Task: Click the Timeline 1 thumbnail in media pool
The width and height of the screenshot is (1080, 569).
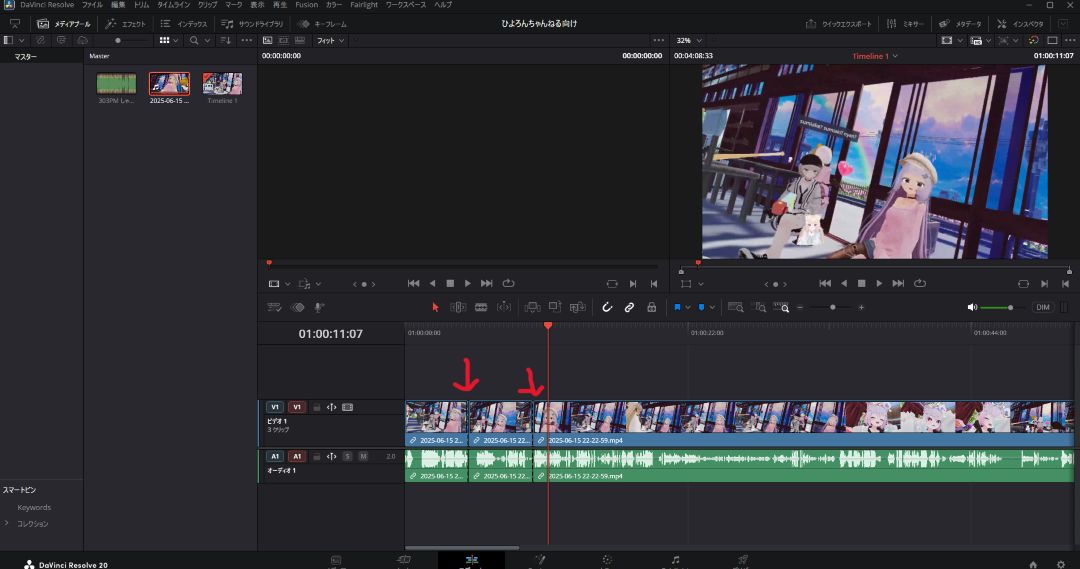Action: click(x=222, y=84)
